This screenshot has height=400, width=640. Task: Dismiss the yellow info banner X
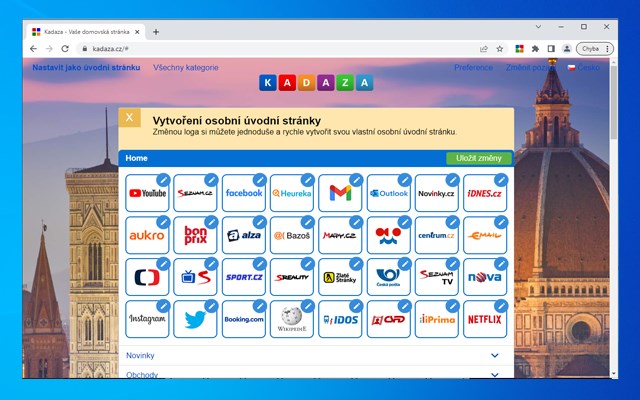coord(129,118)
